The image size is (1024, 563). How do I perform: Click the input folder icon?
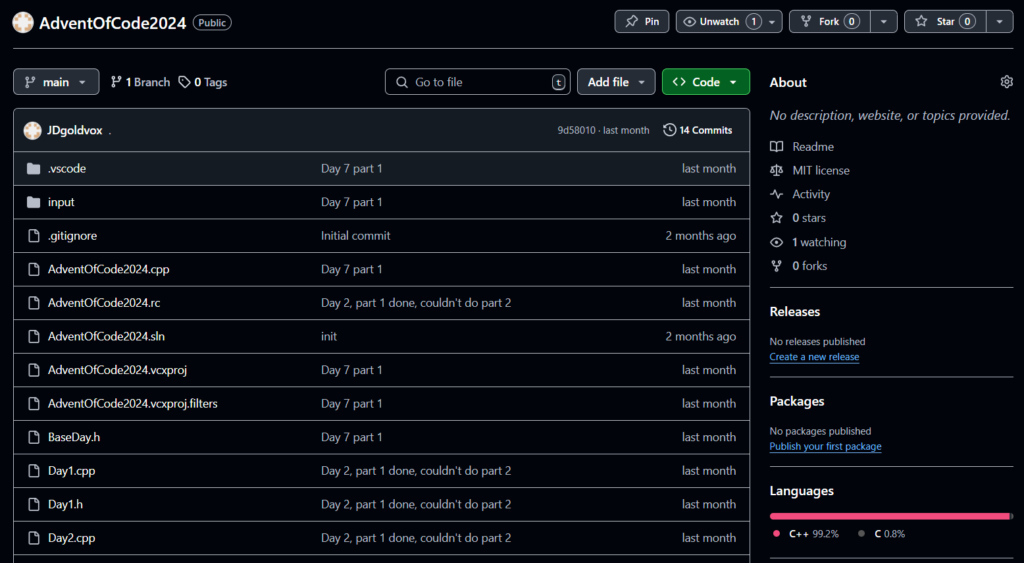(33, 202)
